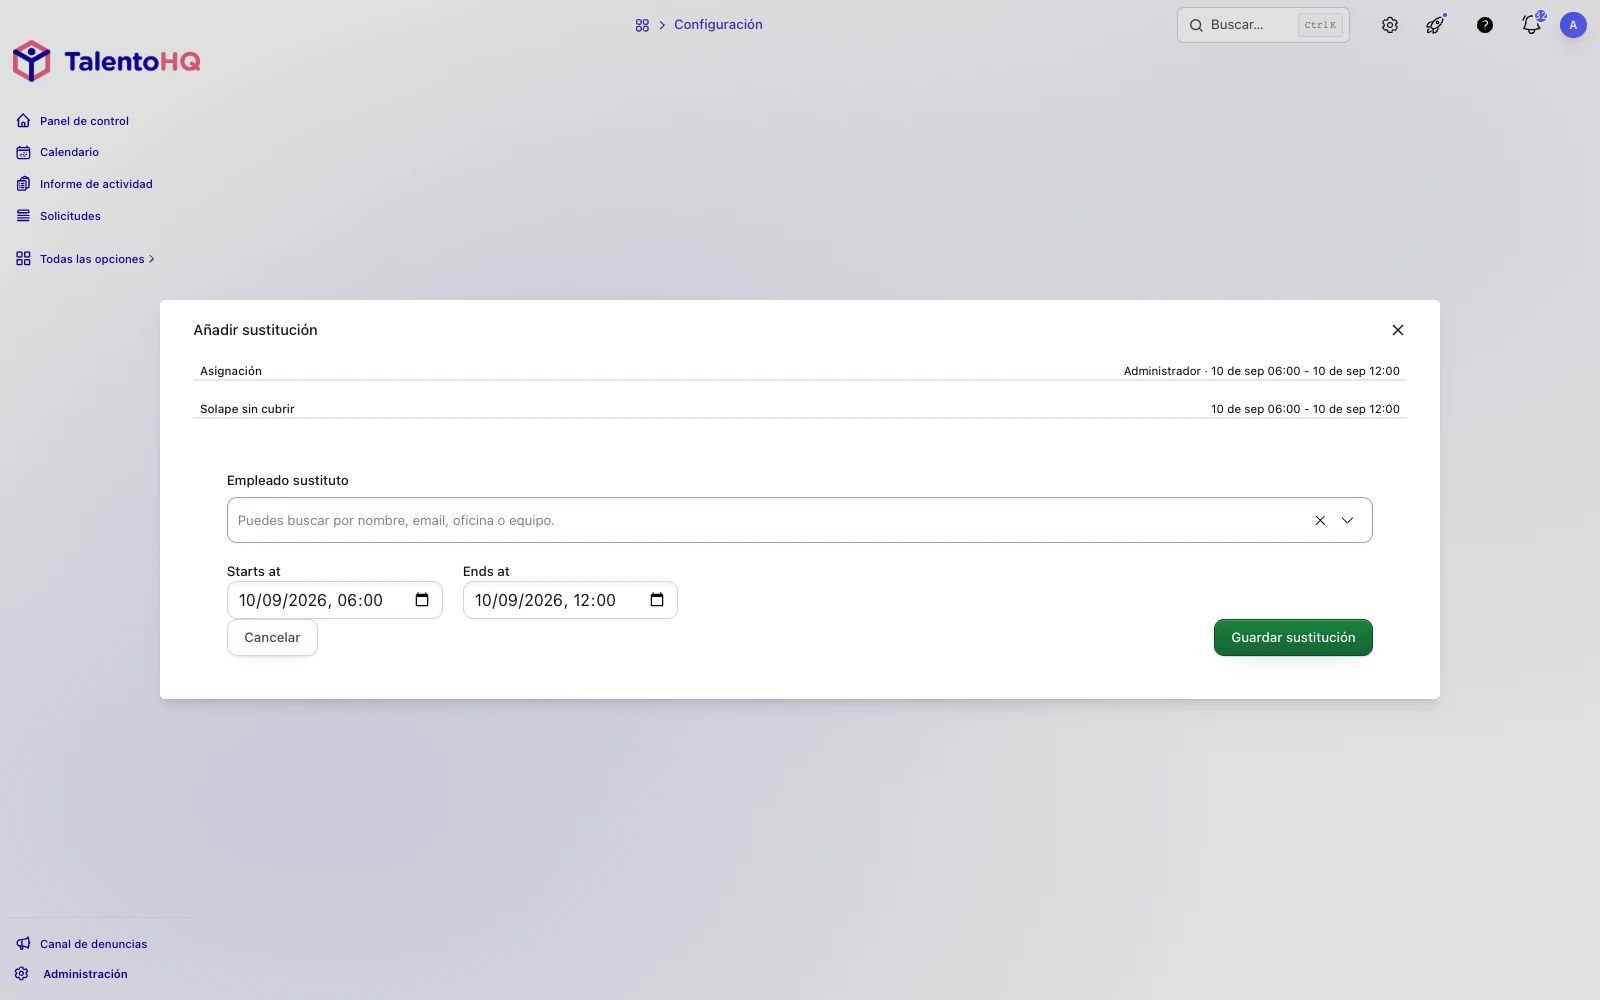Click the Ends at datetime field

pyautogui.click(x=570, y=600)
